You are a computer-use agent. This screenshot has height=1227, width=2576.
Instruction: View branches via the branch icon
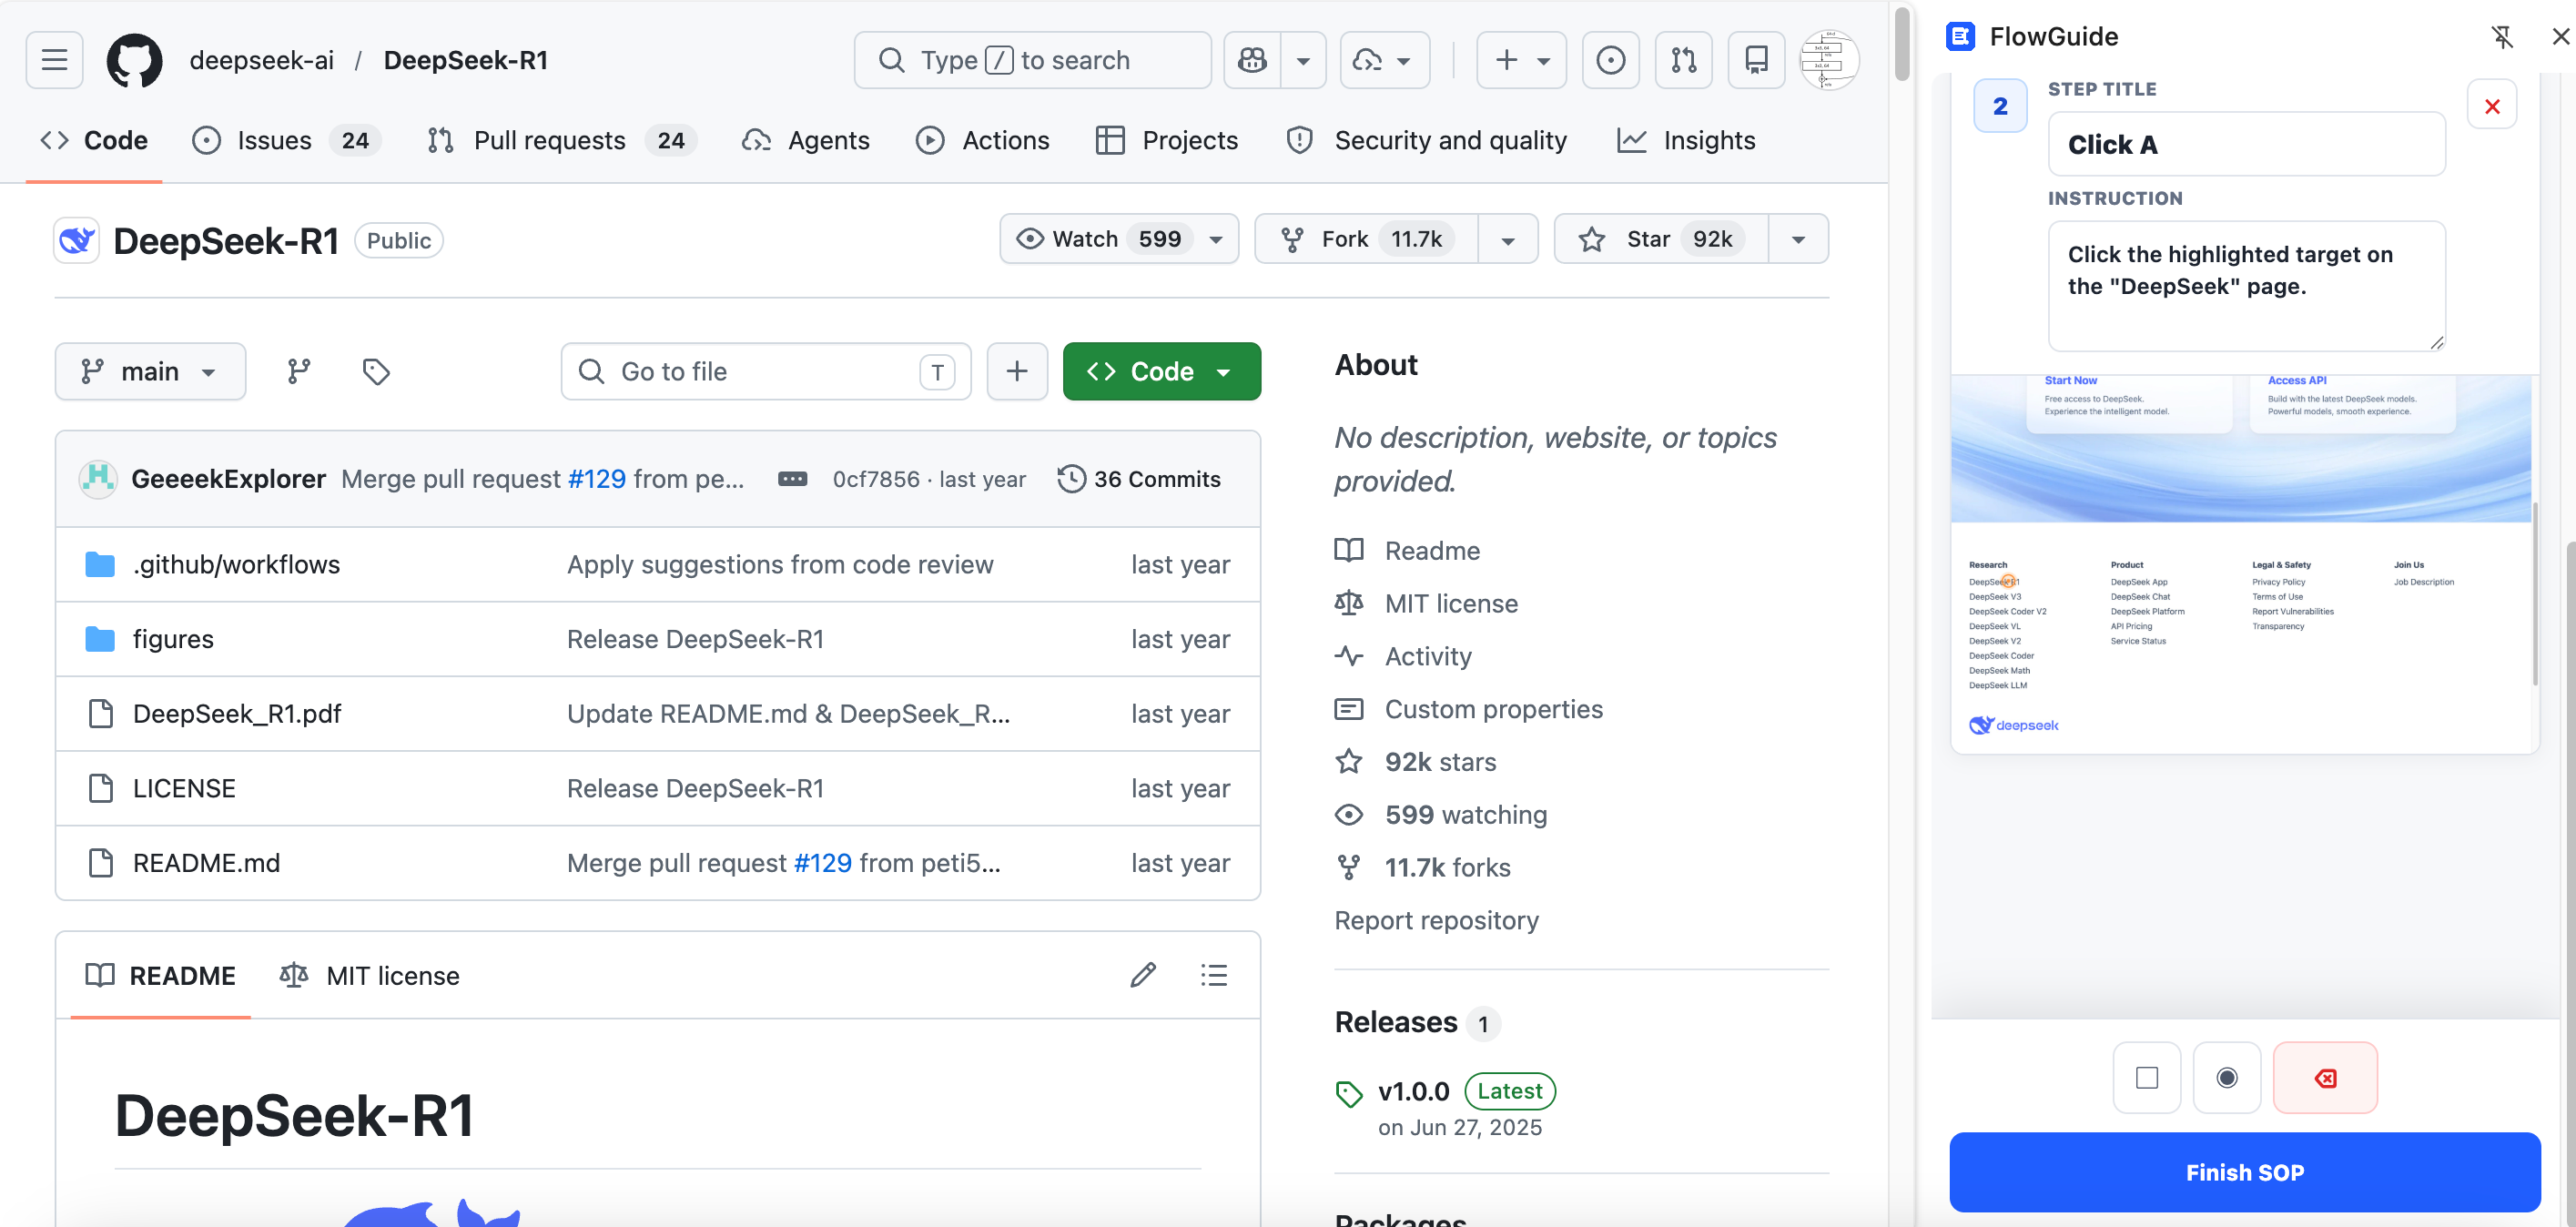(x=298, y=371)
